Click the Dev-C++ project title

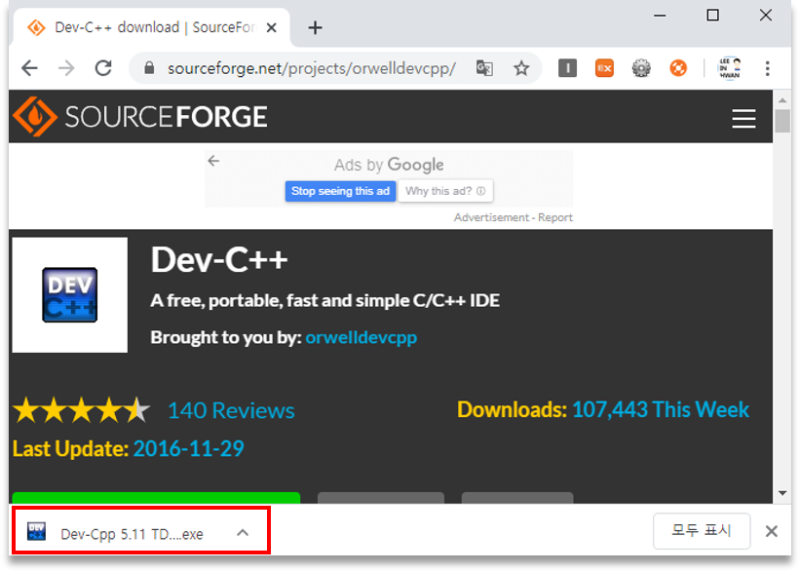coord(219,260)
